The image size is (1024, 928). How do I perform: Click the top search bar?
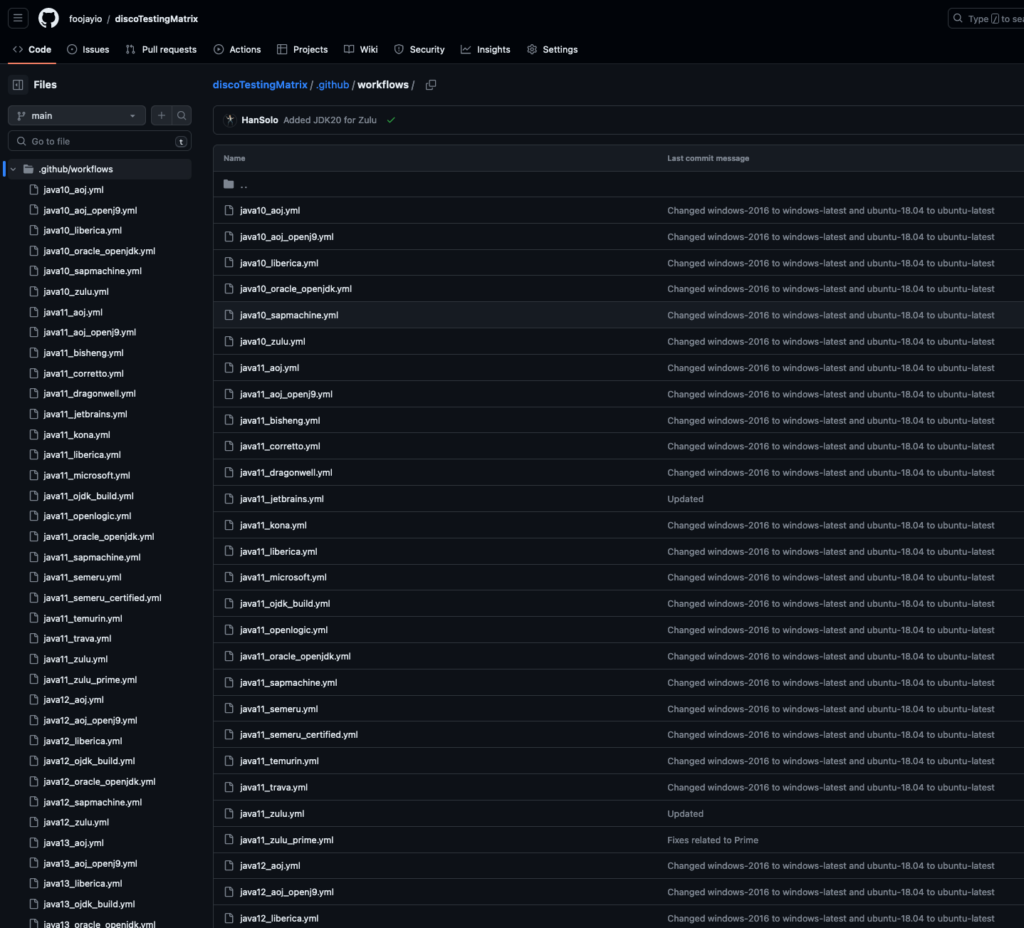[x=986, y=18]
